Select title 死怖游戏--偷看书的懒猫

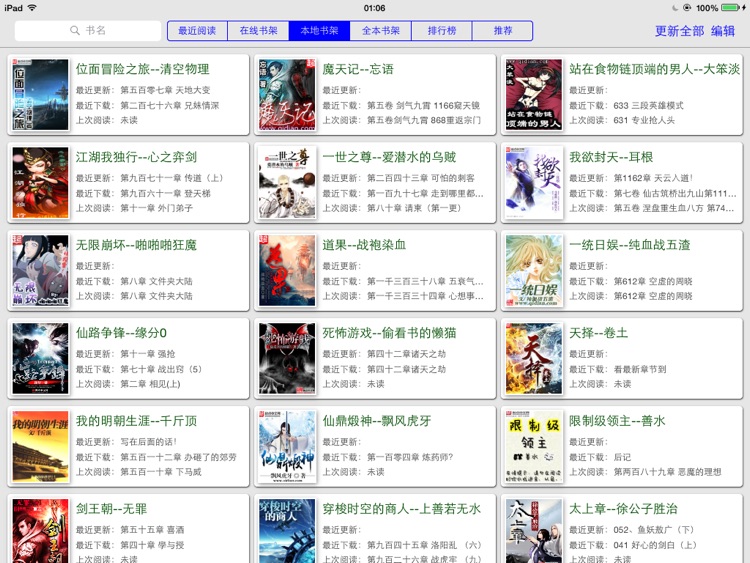[389, 333]
